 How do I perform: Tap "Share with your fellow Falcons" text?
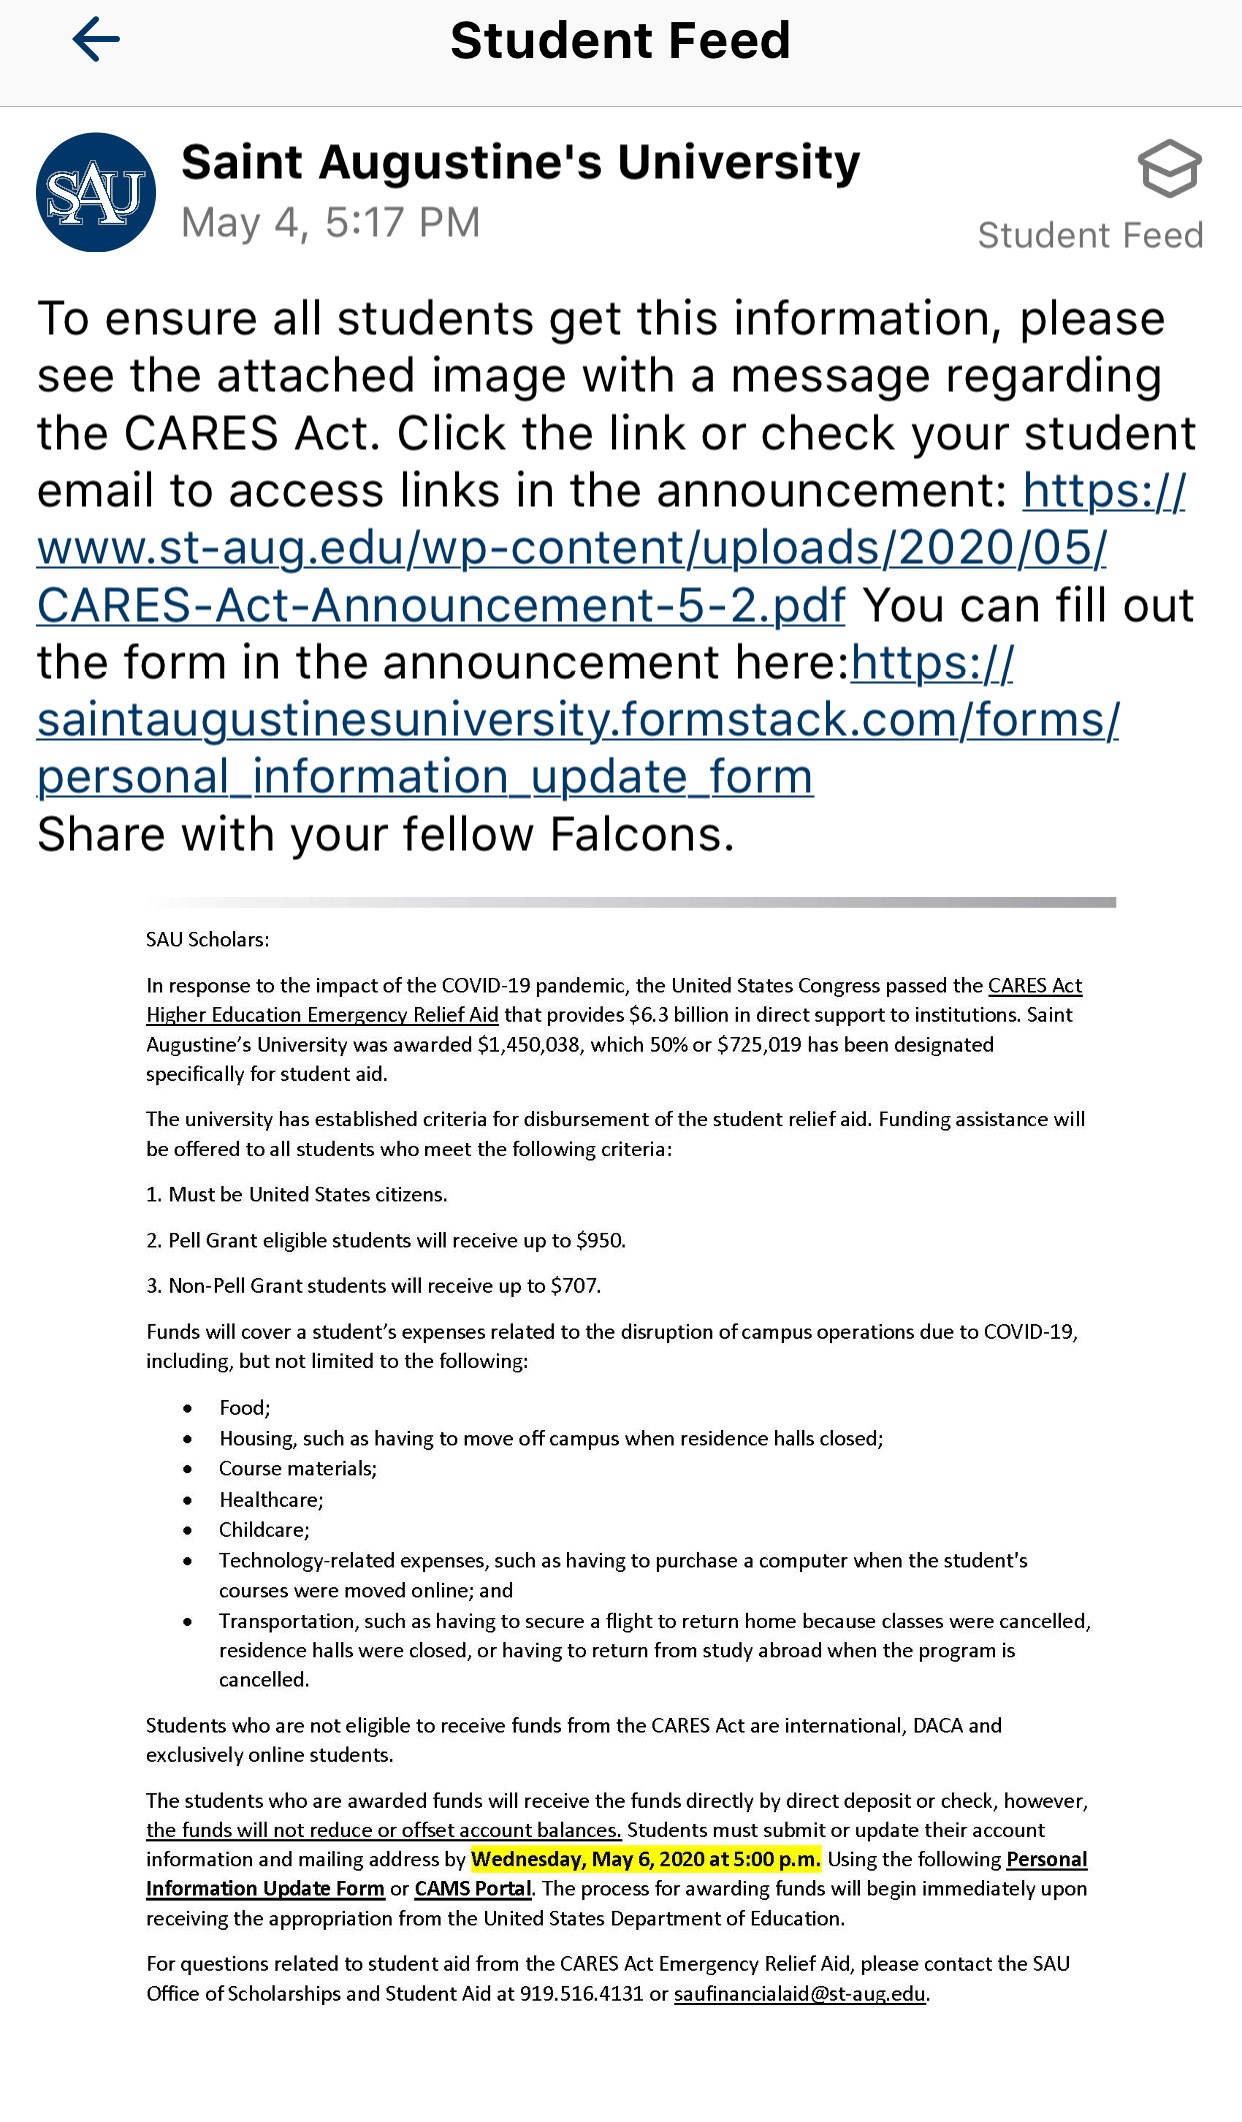click(385, 835)
